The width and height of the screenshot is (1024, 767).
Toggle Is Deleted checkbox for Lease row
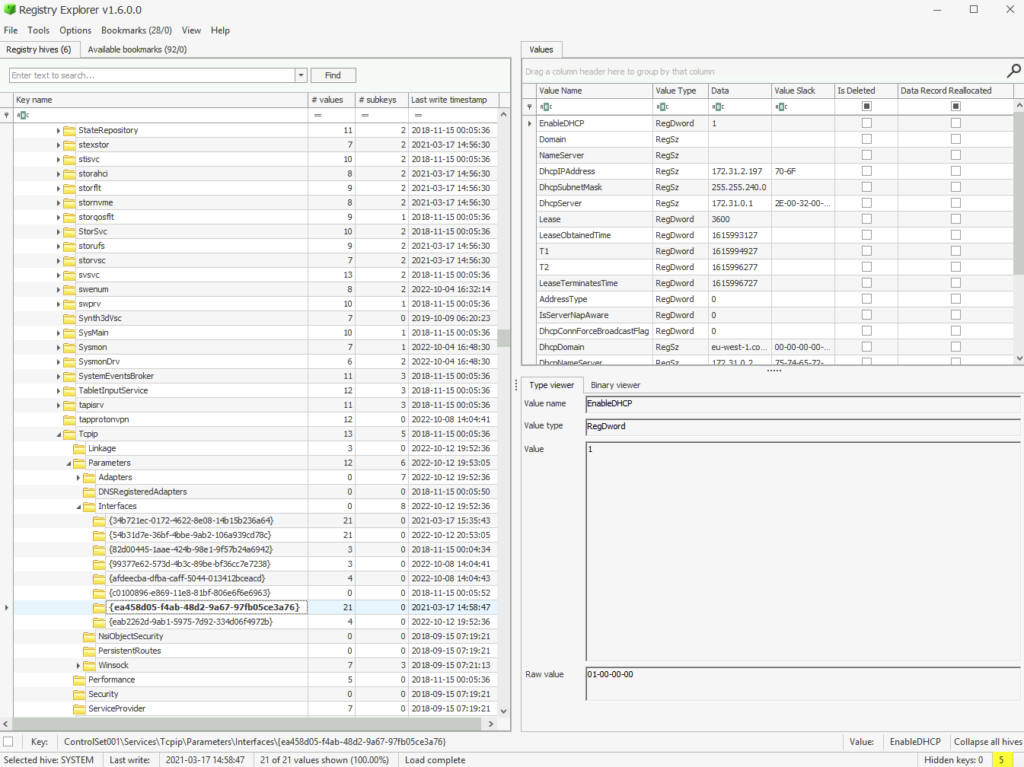tap(867, 219)
